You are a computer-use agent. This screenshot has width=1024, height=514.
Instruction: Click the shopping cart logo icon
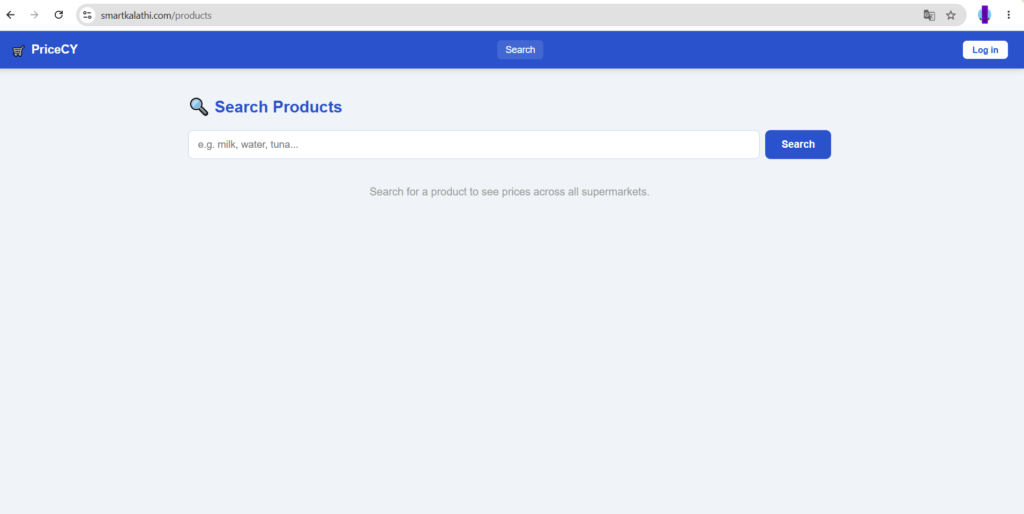pos(18,50)
